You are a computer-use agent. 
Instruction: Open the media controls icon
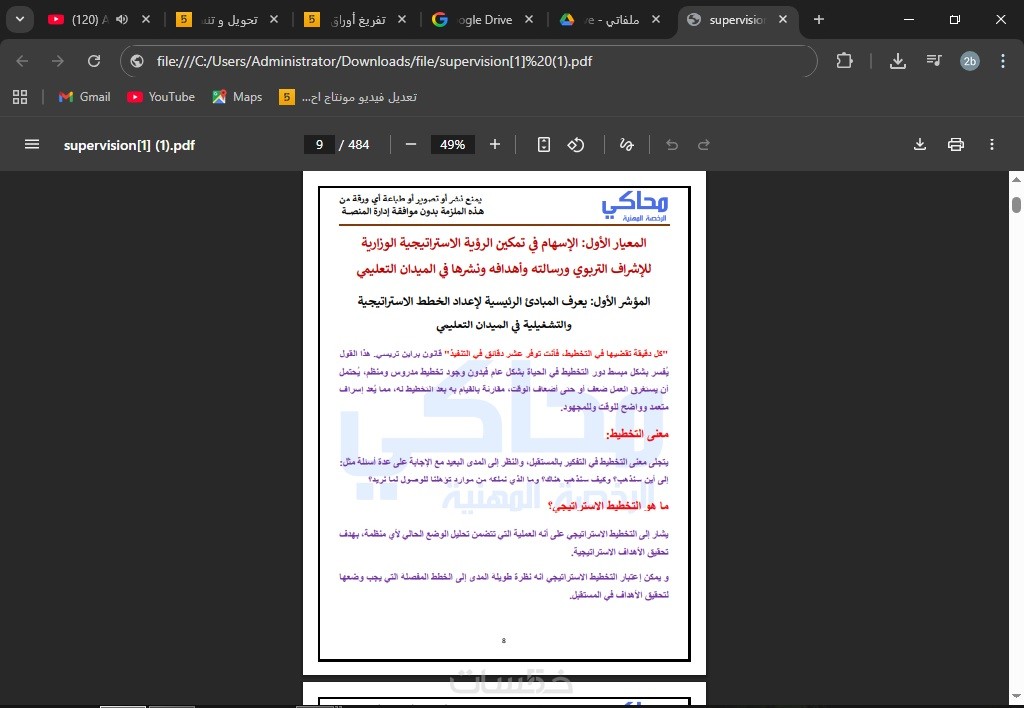point(934,61)
